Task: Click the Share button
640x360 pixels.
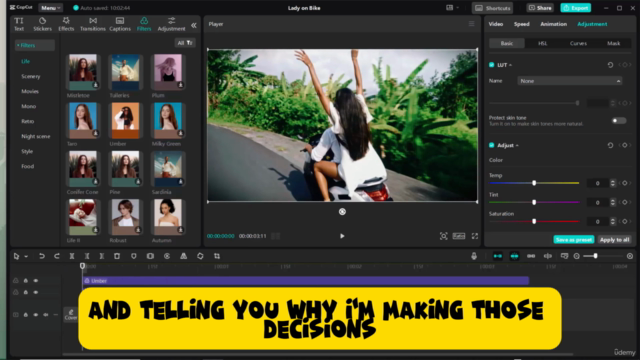Action: (540, 8)
